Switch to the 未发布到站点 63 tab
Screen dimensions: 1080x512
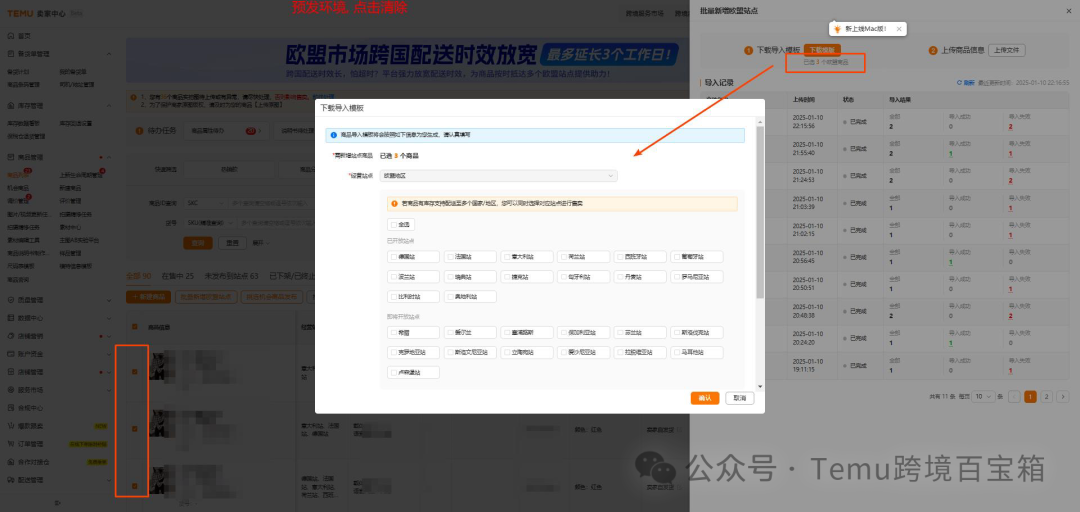pyautogui.click(x=231, y=276)
